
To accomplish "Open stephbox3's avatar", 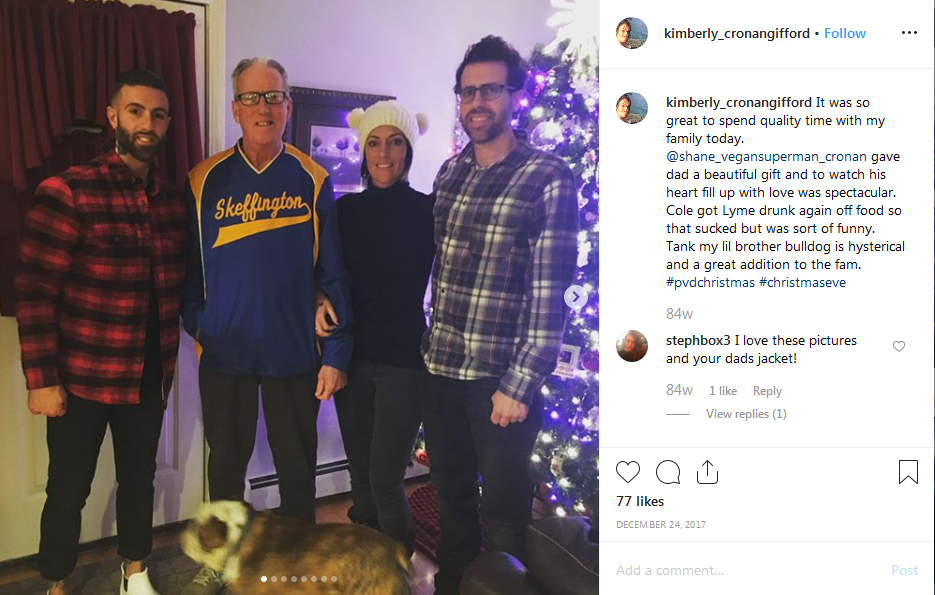I will (x=631, y=346).
